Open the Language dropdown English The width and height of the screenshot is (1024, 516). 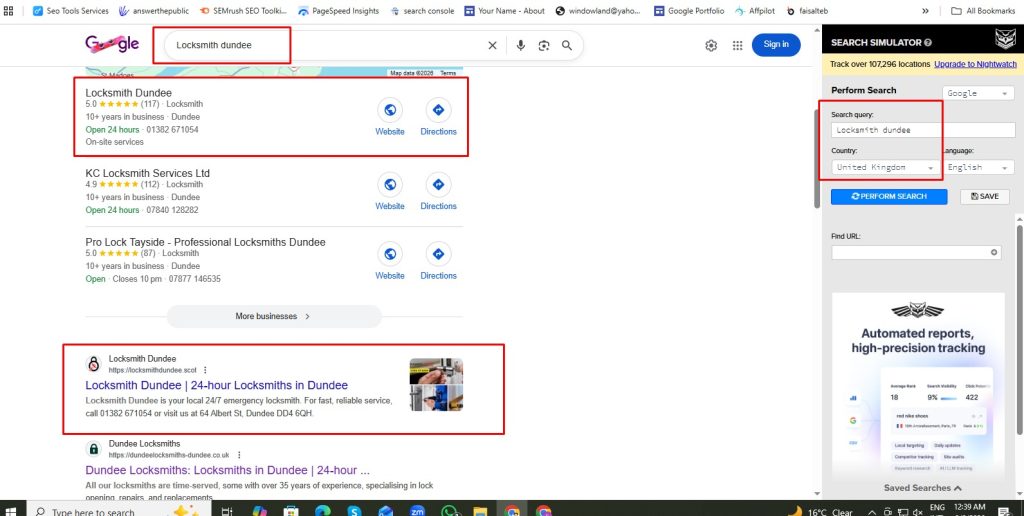pyautogui.click(x=978, y=167)
